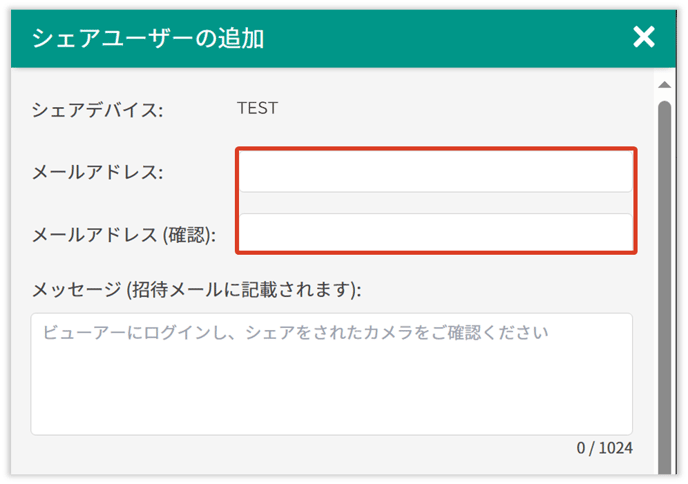The height and width of the screenshot is (484, 688).
Task: Click the dialog title シェアユーザーの追加
Action: tap(148, 38)
